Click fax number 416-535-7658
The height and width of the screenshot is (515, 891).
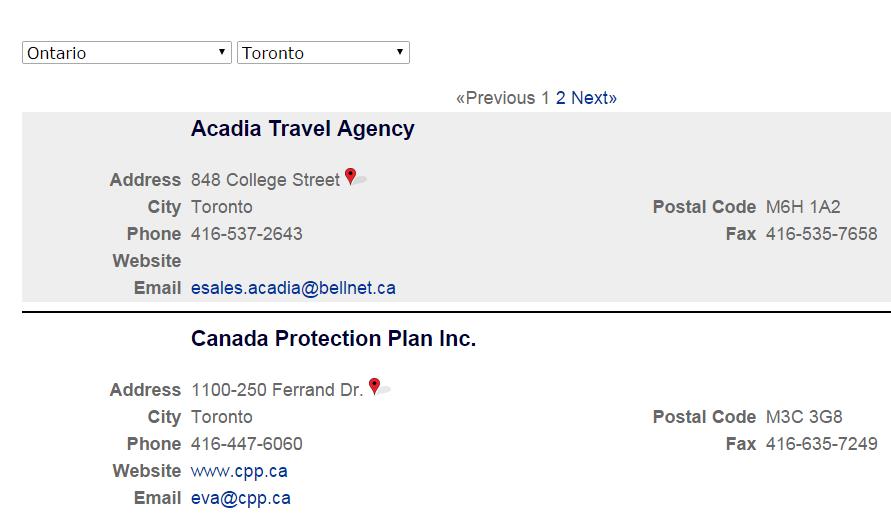click(821, 234)
